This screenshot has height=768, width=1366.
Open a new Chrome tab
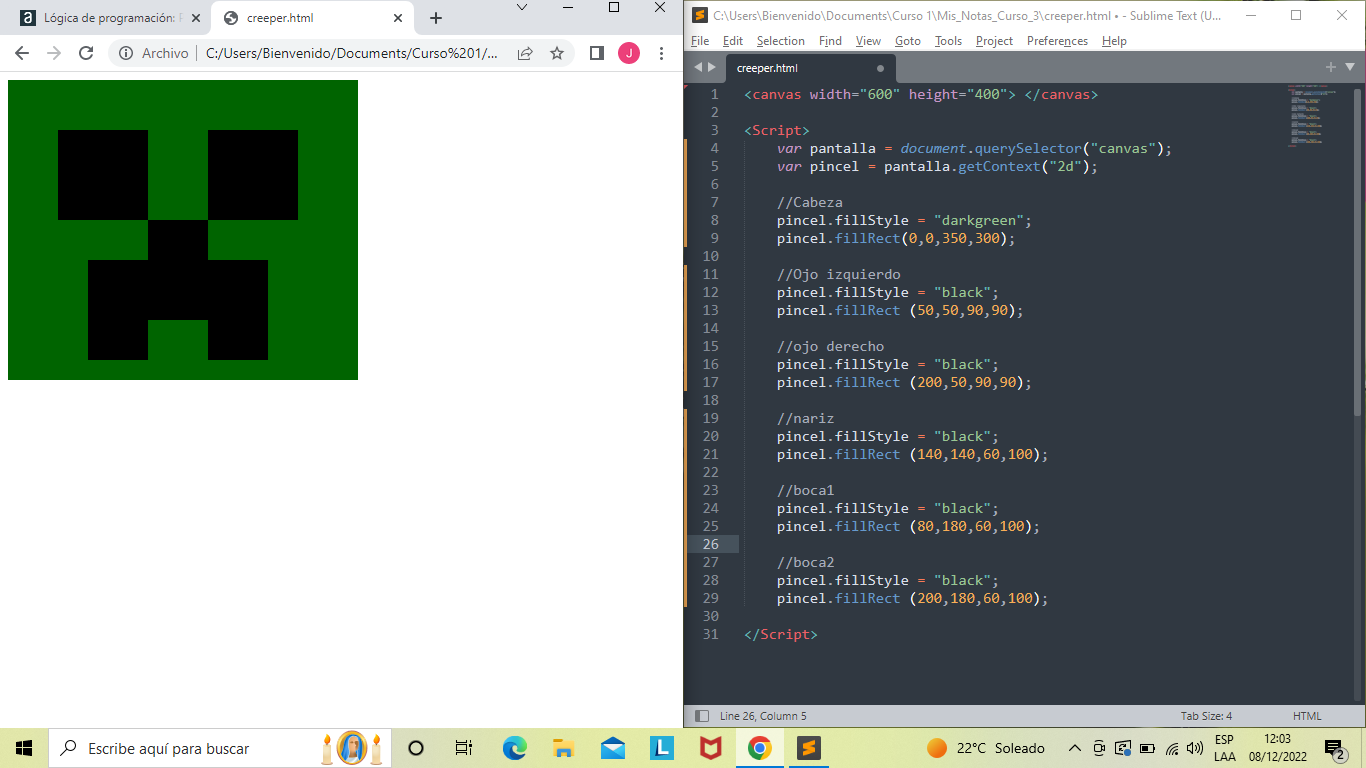point(435,18)
